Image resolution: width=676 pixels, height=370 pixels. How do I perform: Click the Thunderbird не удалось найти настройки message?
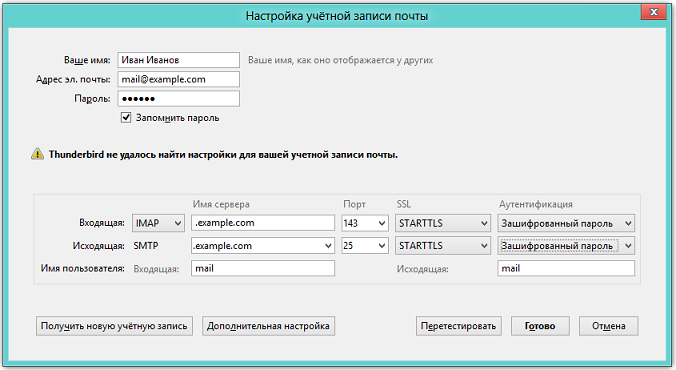223,154
